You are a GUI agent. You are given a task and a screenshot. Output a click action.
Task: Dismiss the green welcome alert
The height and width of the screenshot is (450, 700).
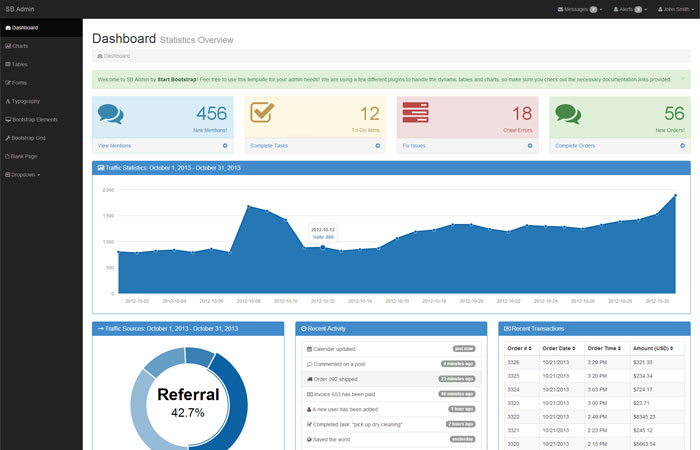tap(683, 79)
